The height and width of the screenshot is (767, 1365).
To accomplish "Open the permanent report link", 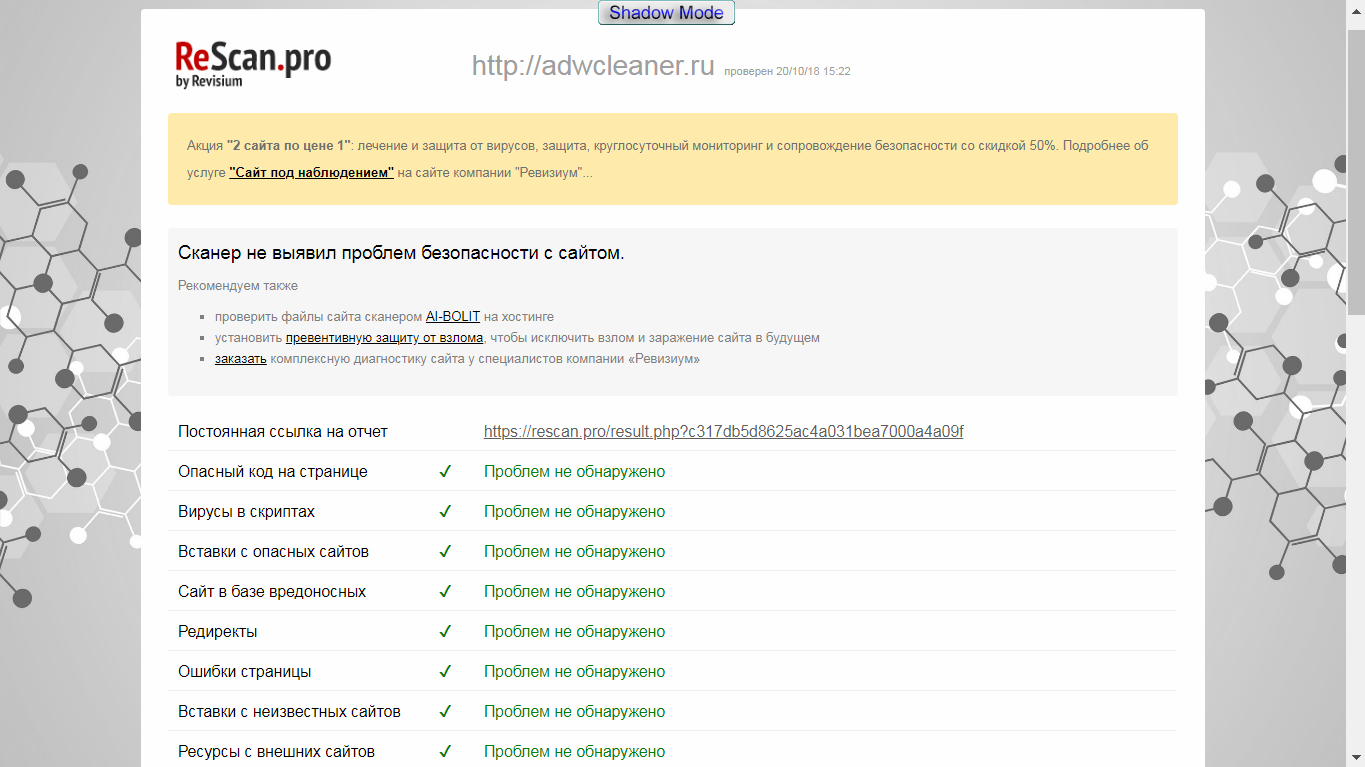I will pos(723,431).
